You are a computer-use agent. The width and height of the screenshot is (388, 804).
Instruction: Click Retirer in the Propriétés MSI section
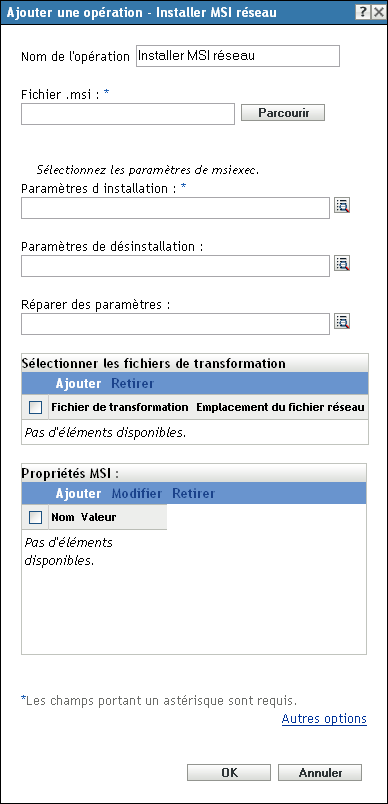[x=194, y=494]
